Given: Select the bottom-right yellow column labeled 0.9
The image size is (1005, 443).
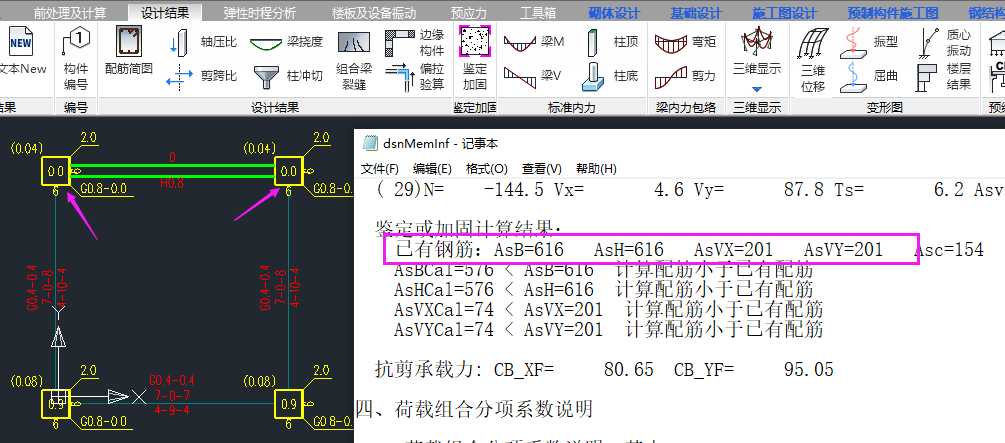Looking at the screenshot, I should (x=288, y=405).
